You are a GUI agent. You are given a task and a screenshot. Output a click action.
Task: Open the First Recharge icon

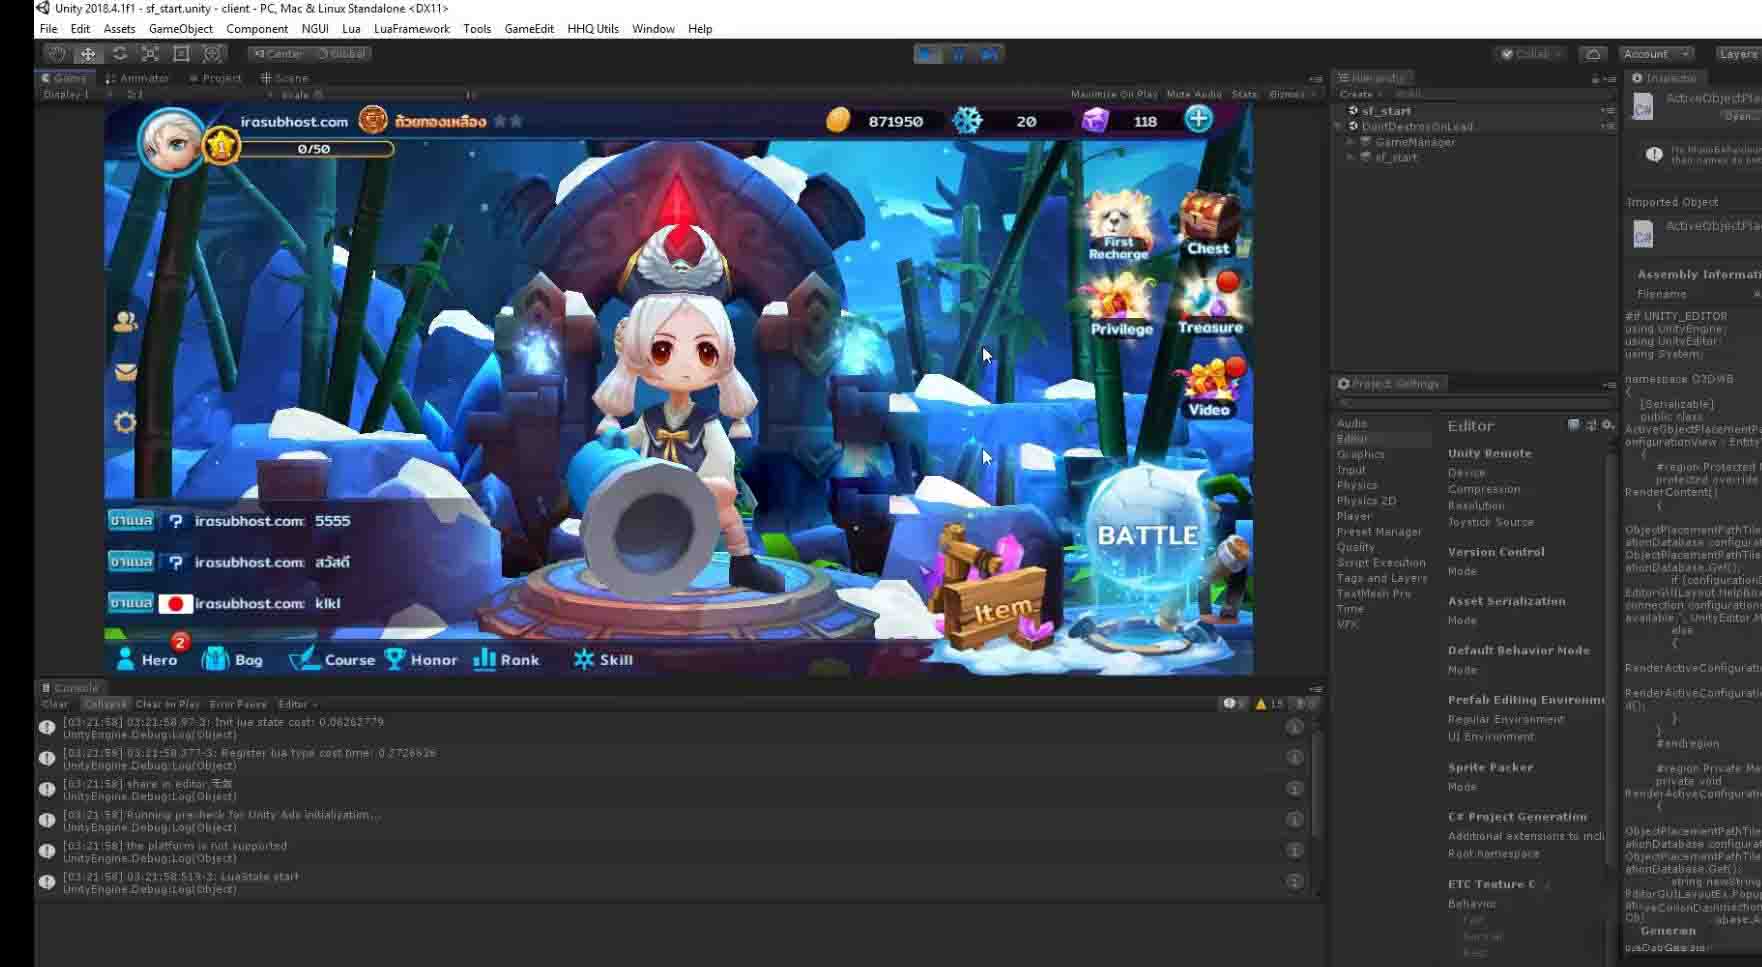coord(1118,227)
